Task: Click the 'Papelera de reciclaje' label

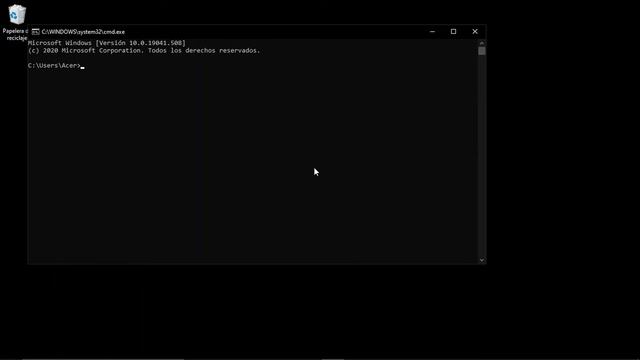Action: click(x=15, y=35)
